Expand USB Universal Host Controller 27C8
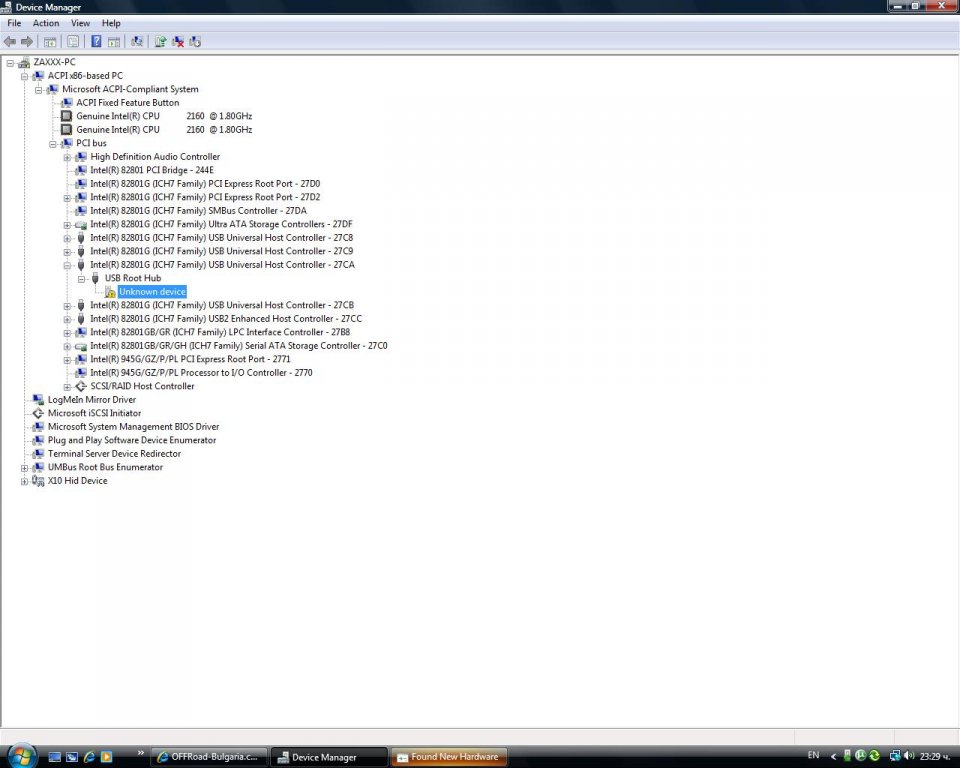This screenshot has width=960, height=768. click(67, 238)
